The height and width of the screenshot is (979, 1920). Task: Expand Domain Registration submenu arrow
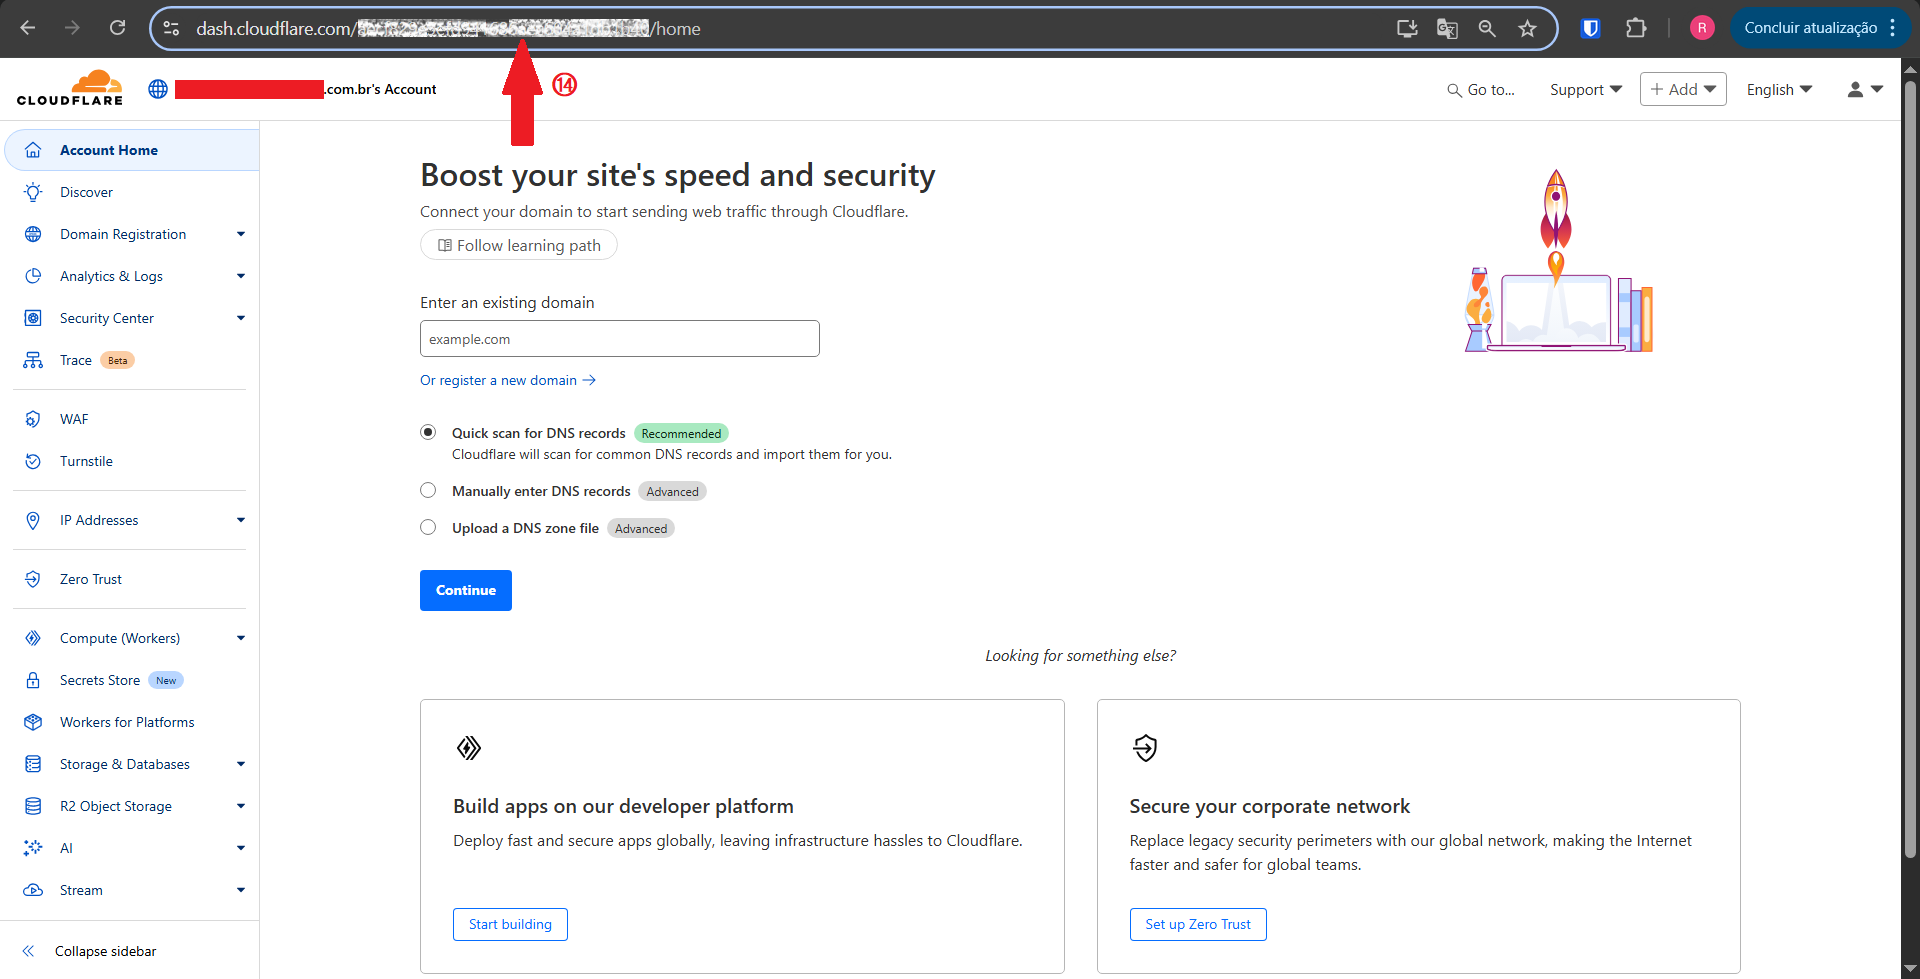[241, 234]
